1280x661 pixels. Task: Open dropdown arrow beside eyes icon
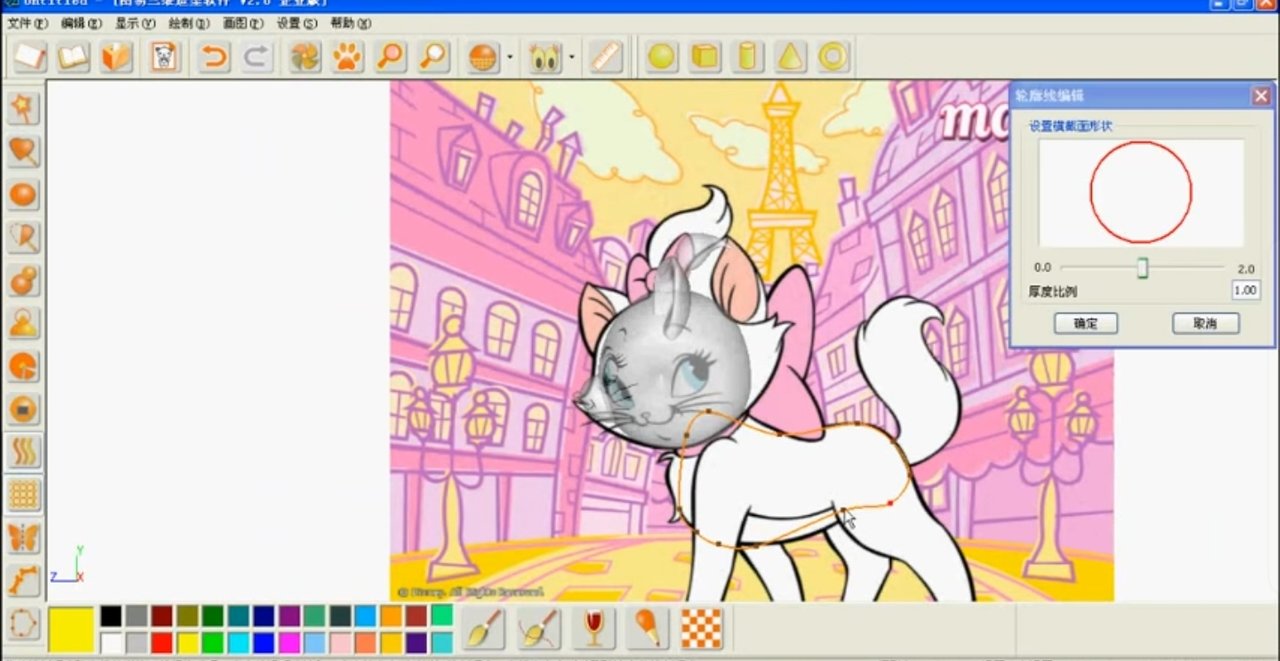(571, 57)
